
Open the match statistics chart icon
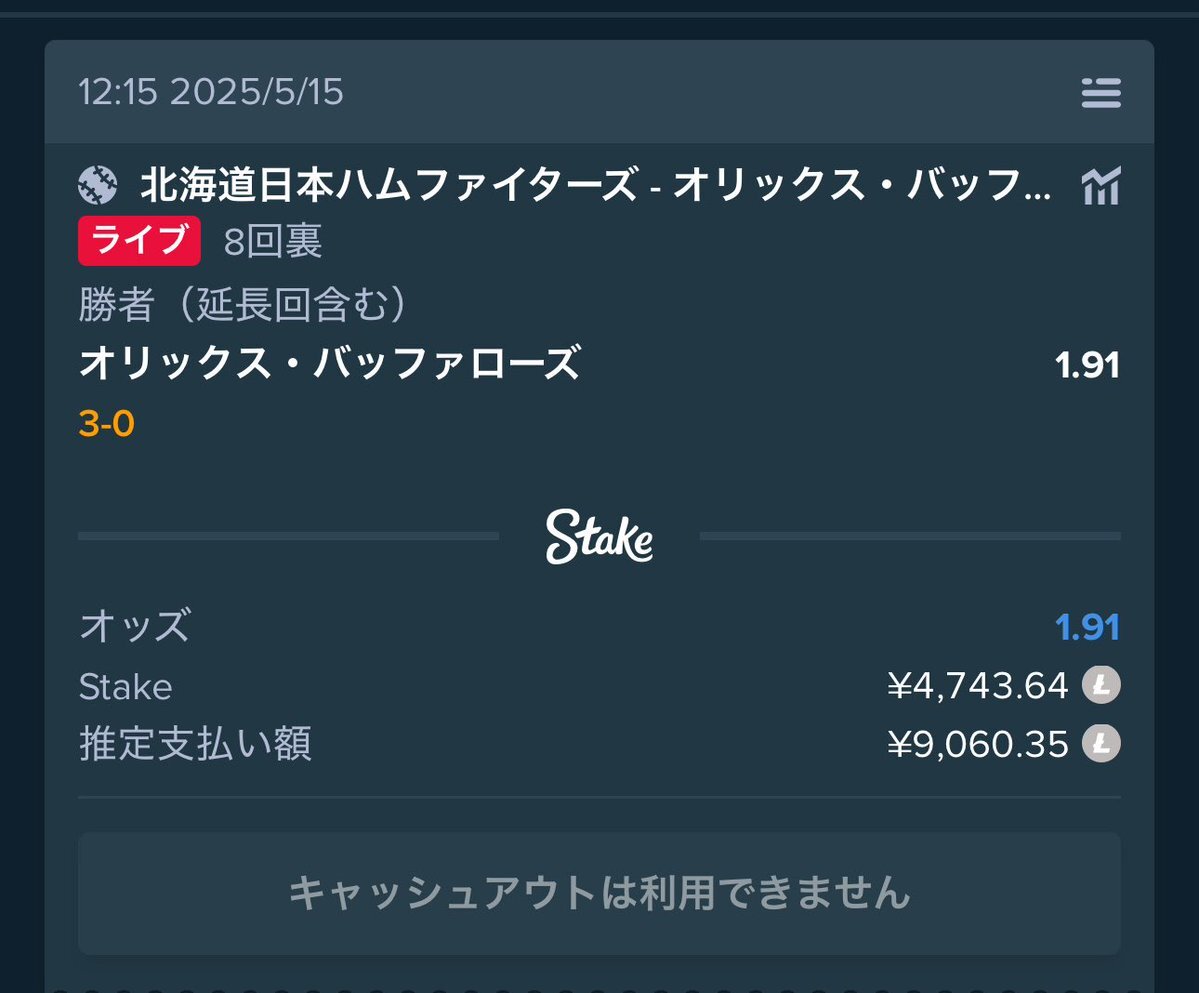pos(1101,186)
